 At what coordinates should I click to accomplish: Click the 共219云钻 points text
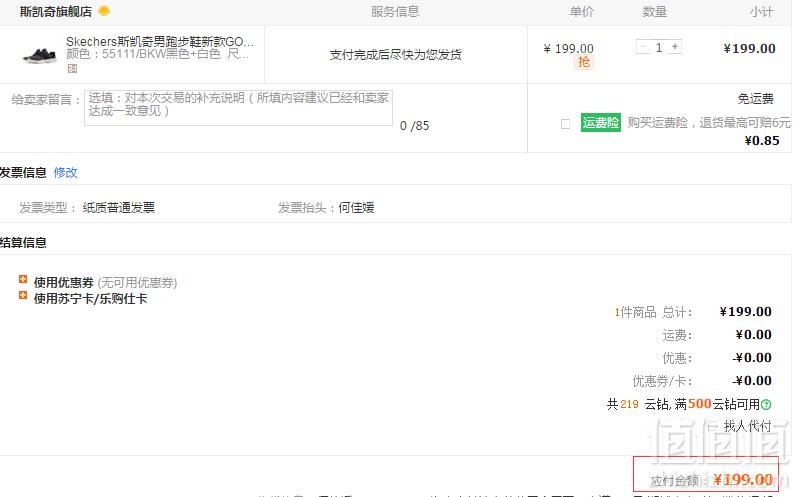tap(636, 404)
